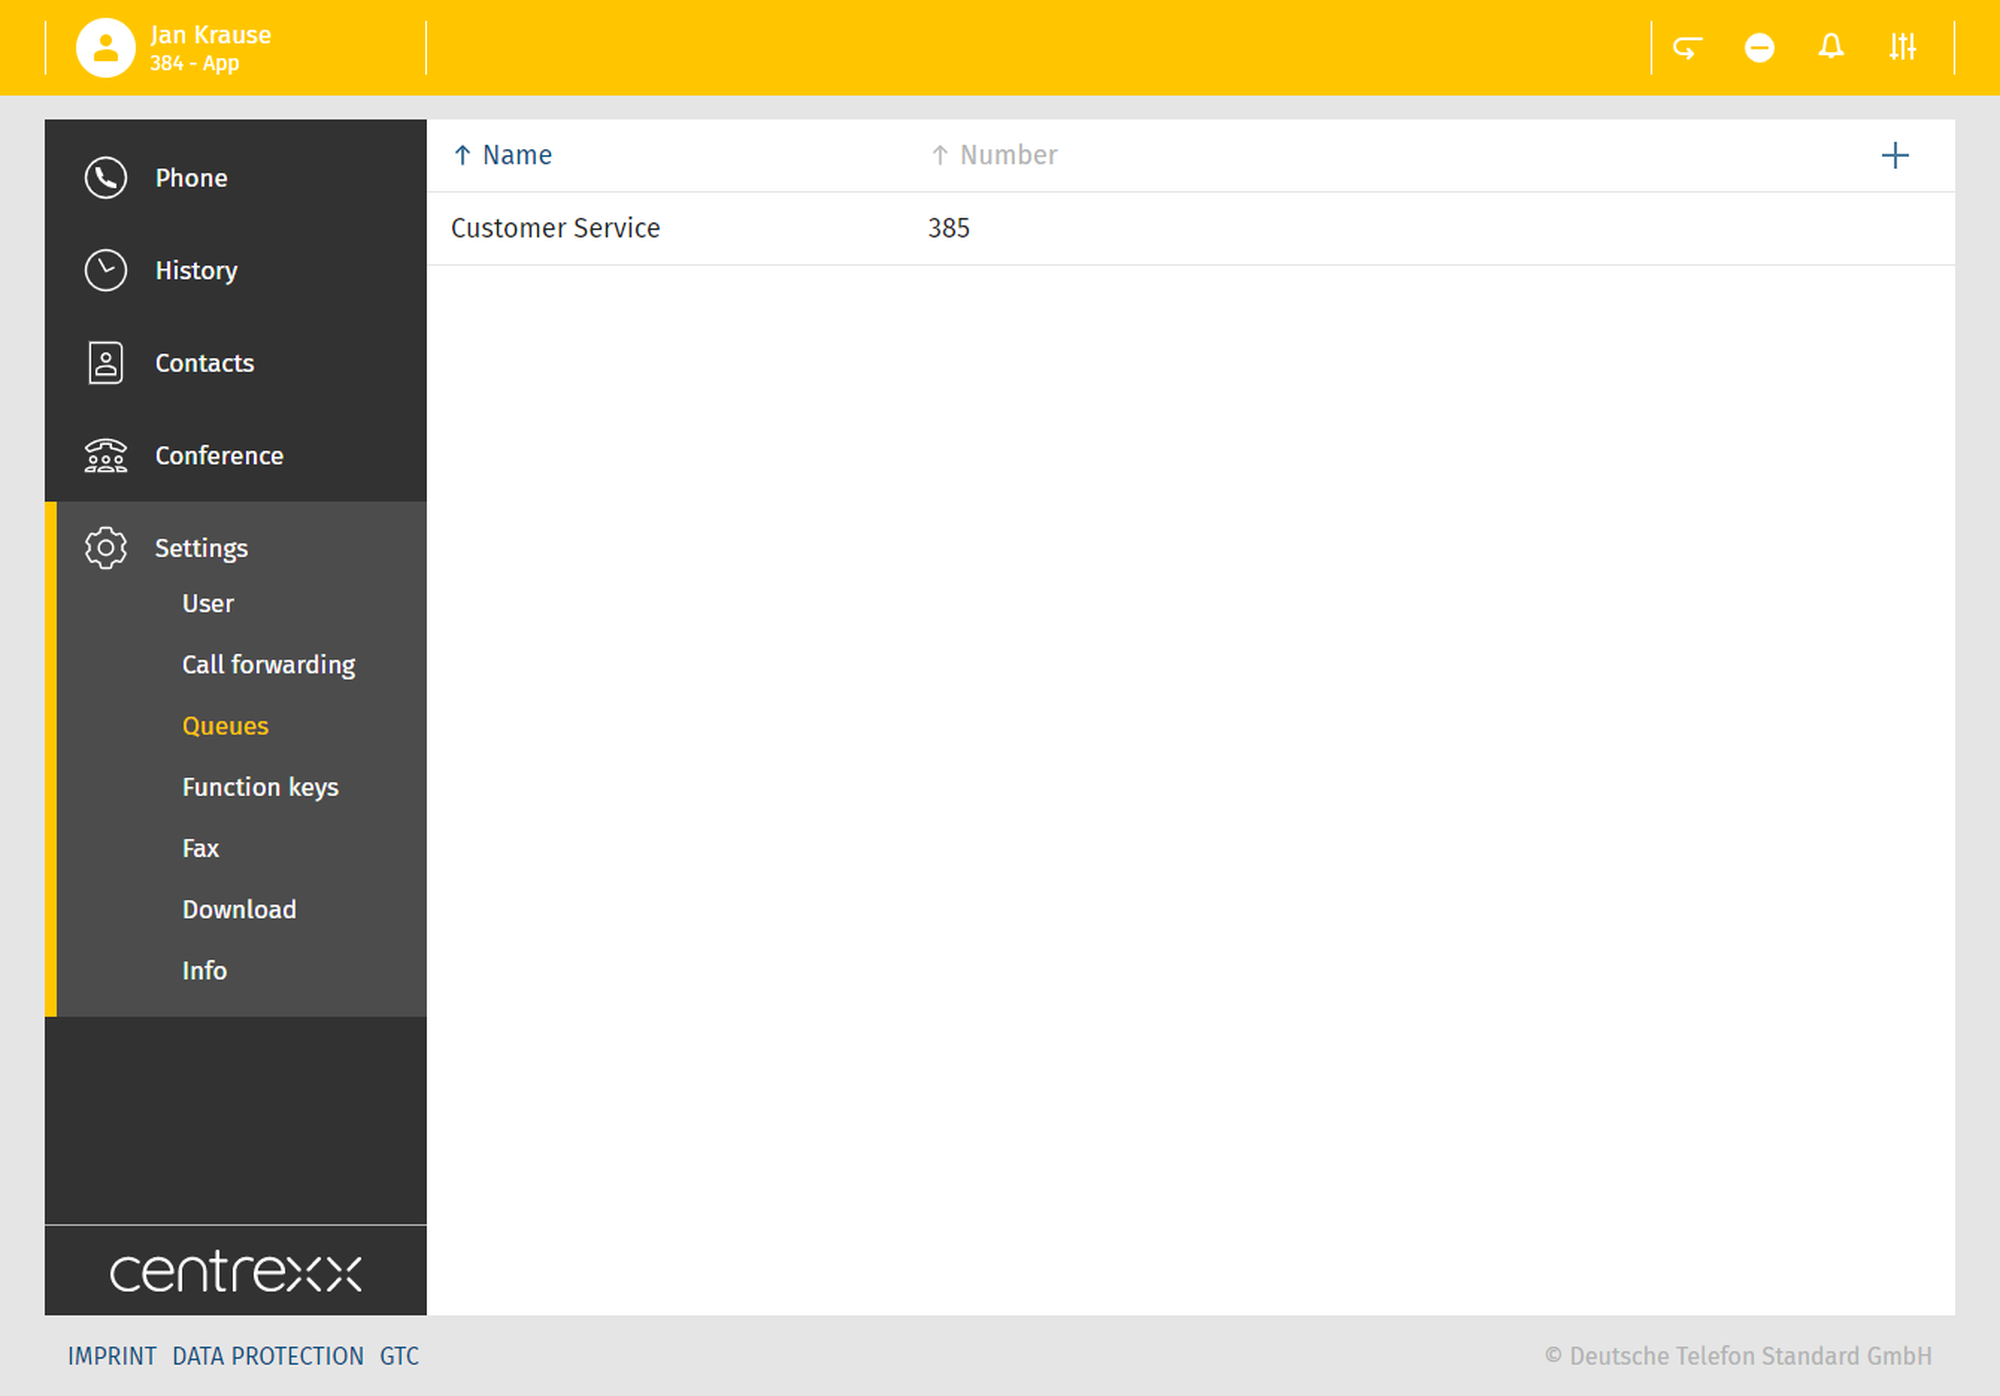Open the DATA PROTECTION footer link
The image size is (2000, 1396).
click(268, 1356)
